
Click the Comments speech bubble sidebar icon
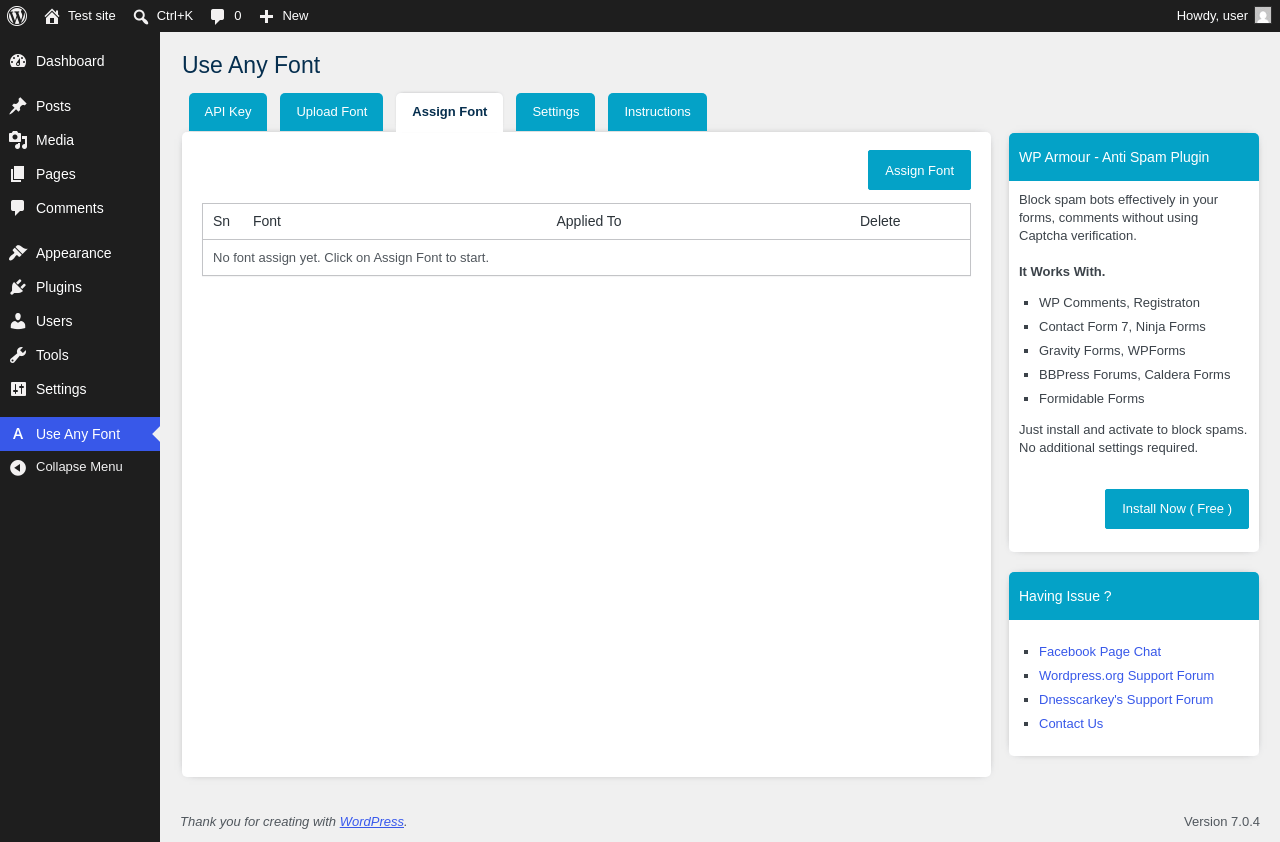coord(18,208)
